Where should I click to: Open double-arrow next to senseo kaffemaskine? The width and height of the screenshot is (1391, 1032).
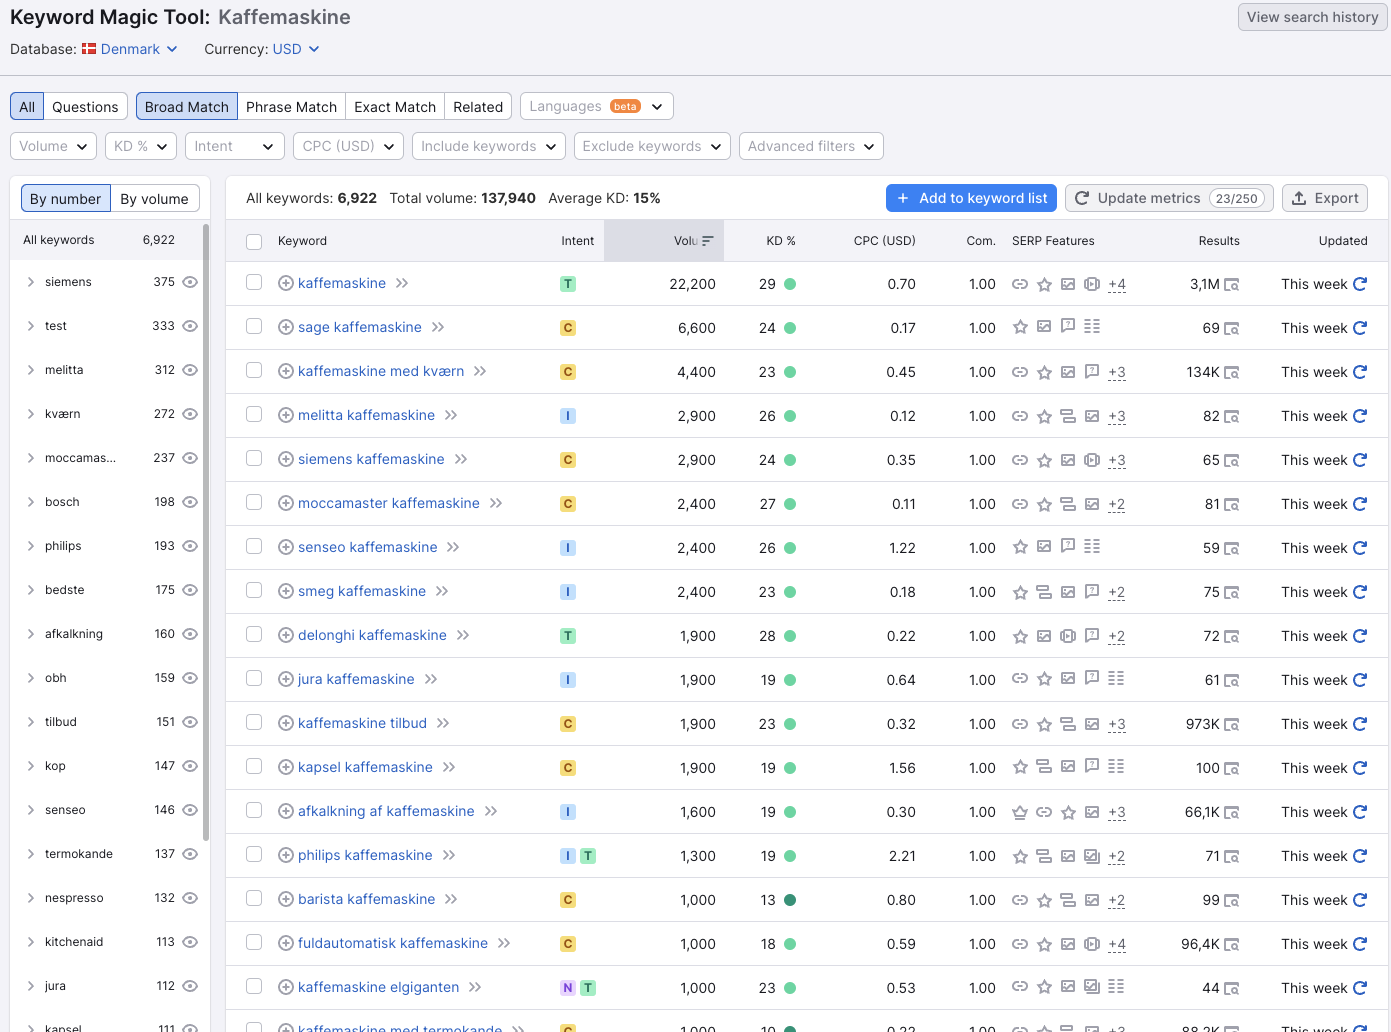point(453,547)
